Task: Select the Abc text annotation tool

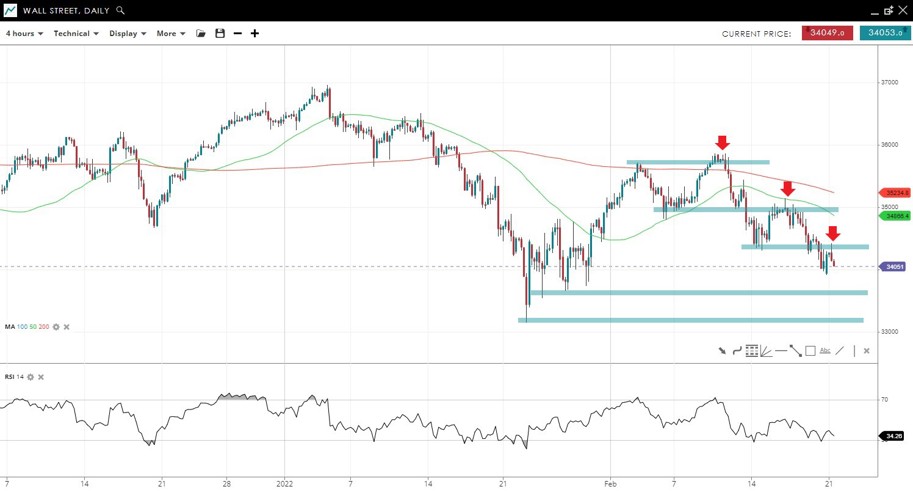Action: click(x=825, y=351)
